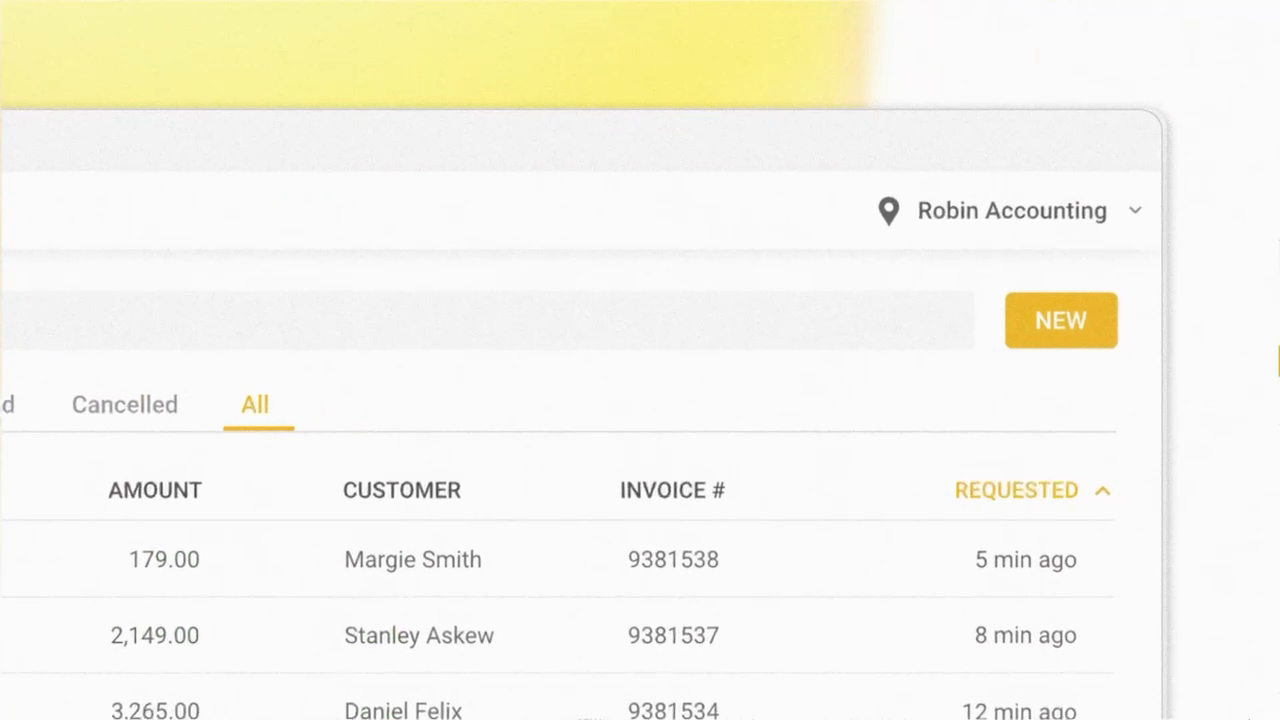Click the location pin icon
This screenshot has height=720, width=1280.
(x=888, y=211)
